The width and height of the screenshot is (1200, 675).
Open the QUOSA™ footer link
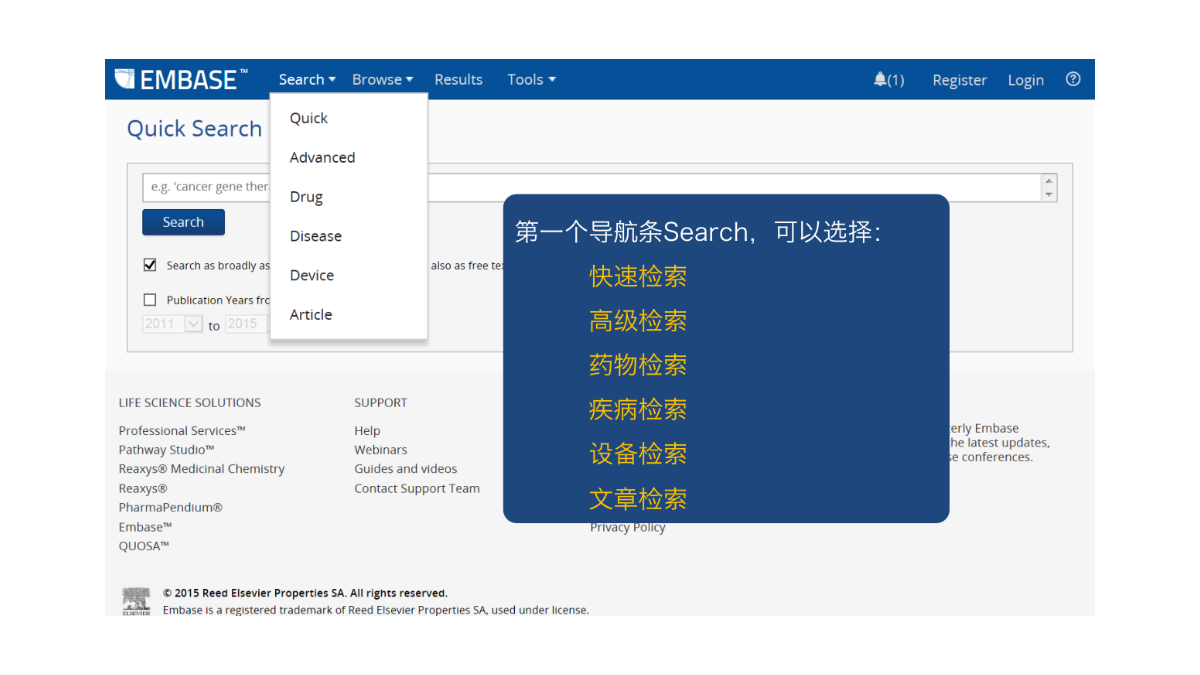pos(144,546)
